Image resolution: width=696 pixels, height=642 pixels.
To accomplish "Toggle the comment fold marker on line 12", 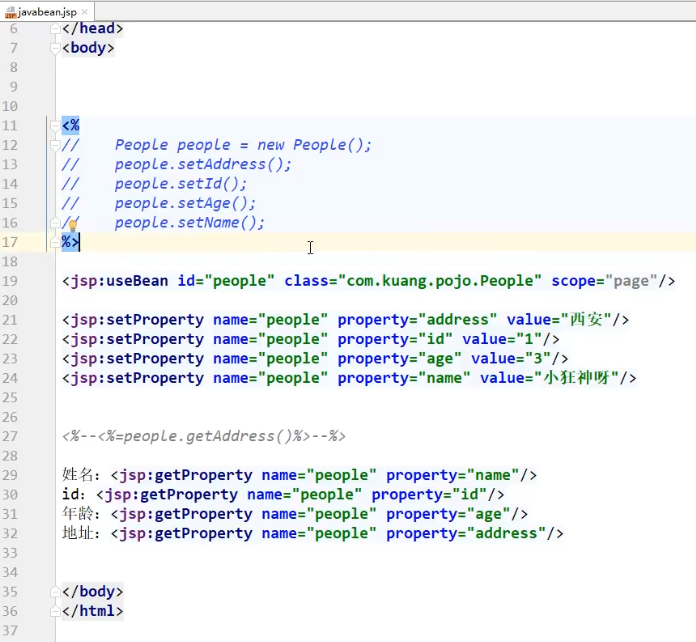I will pyautogui.click(x=55, y=146).
